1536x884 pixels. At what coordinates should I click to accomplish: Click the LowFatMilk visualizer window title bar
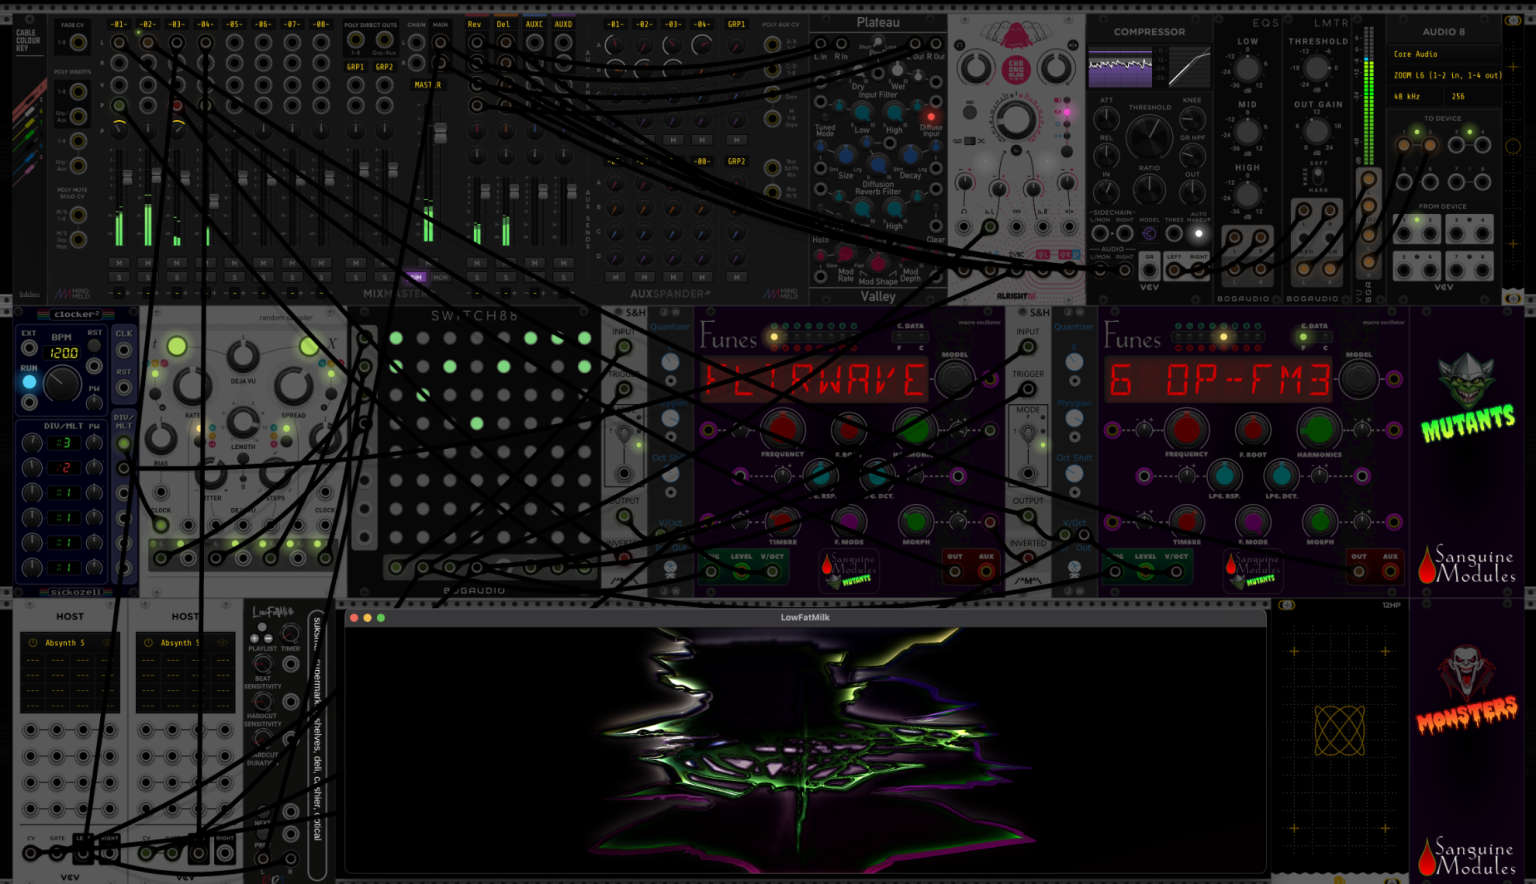[x=805, y=617]
